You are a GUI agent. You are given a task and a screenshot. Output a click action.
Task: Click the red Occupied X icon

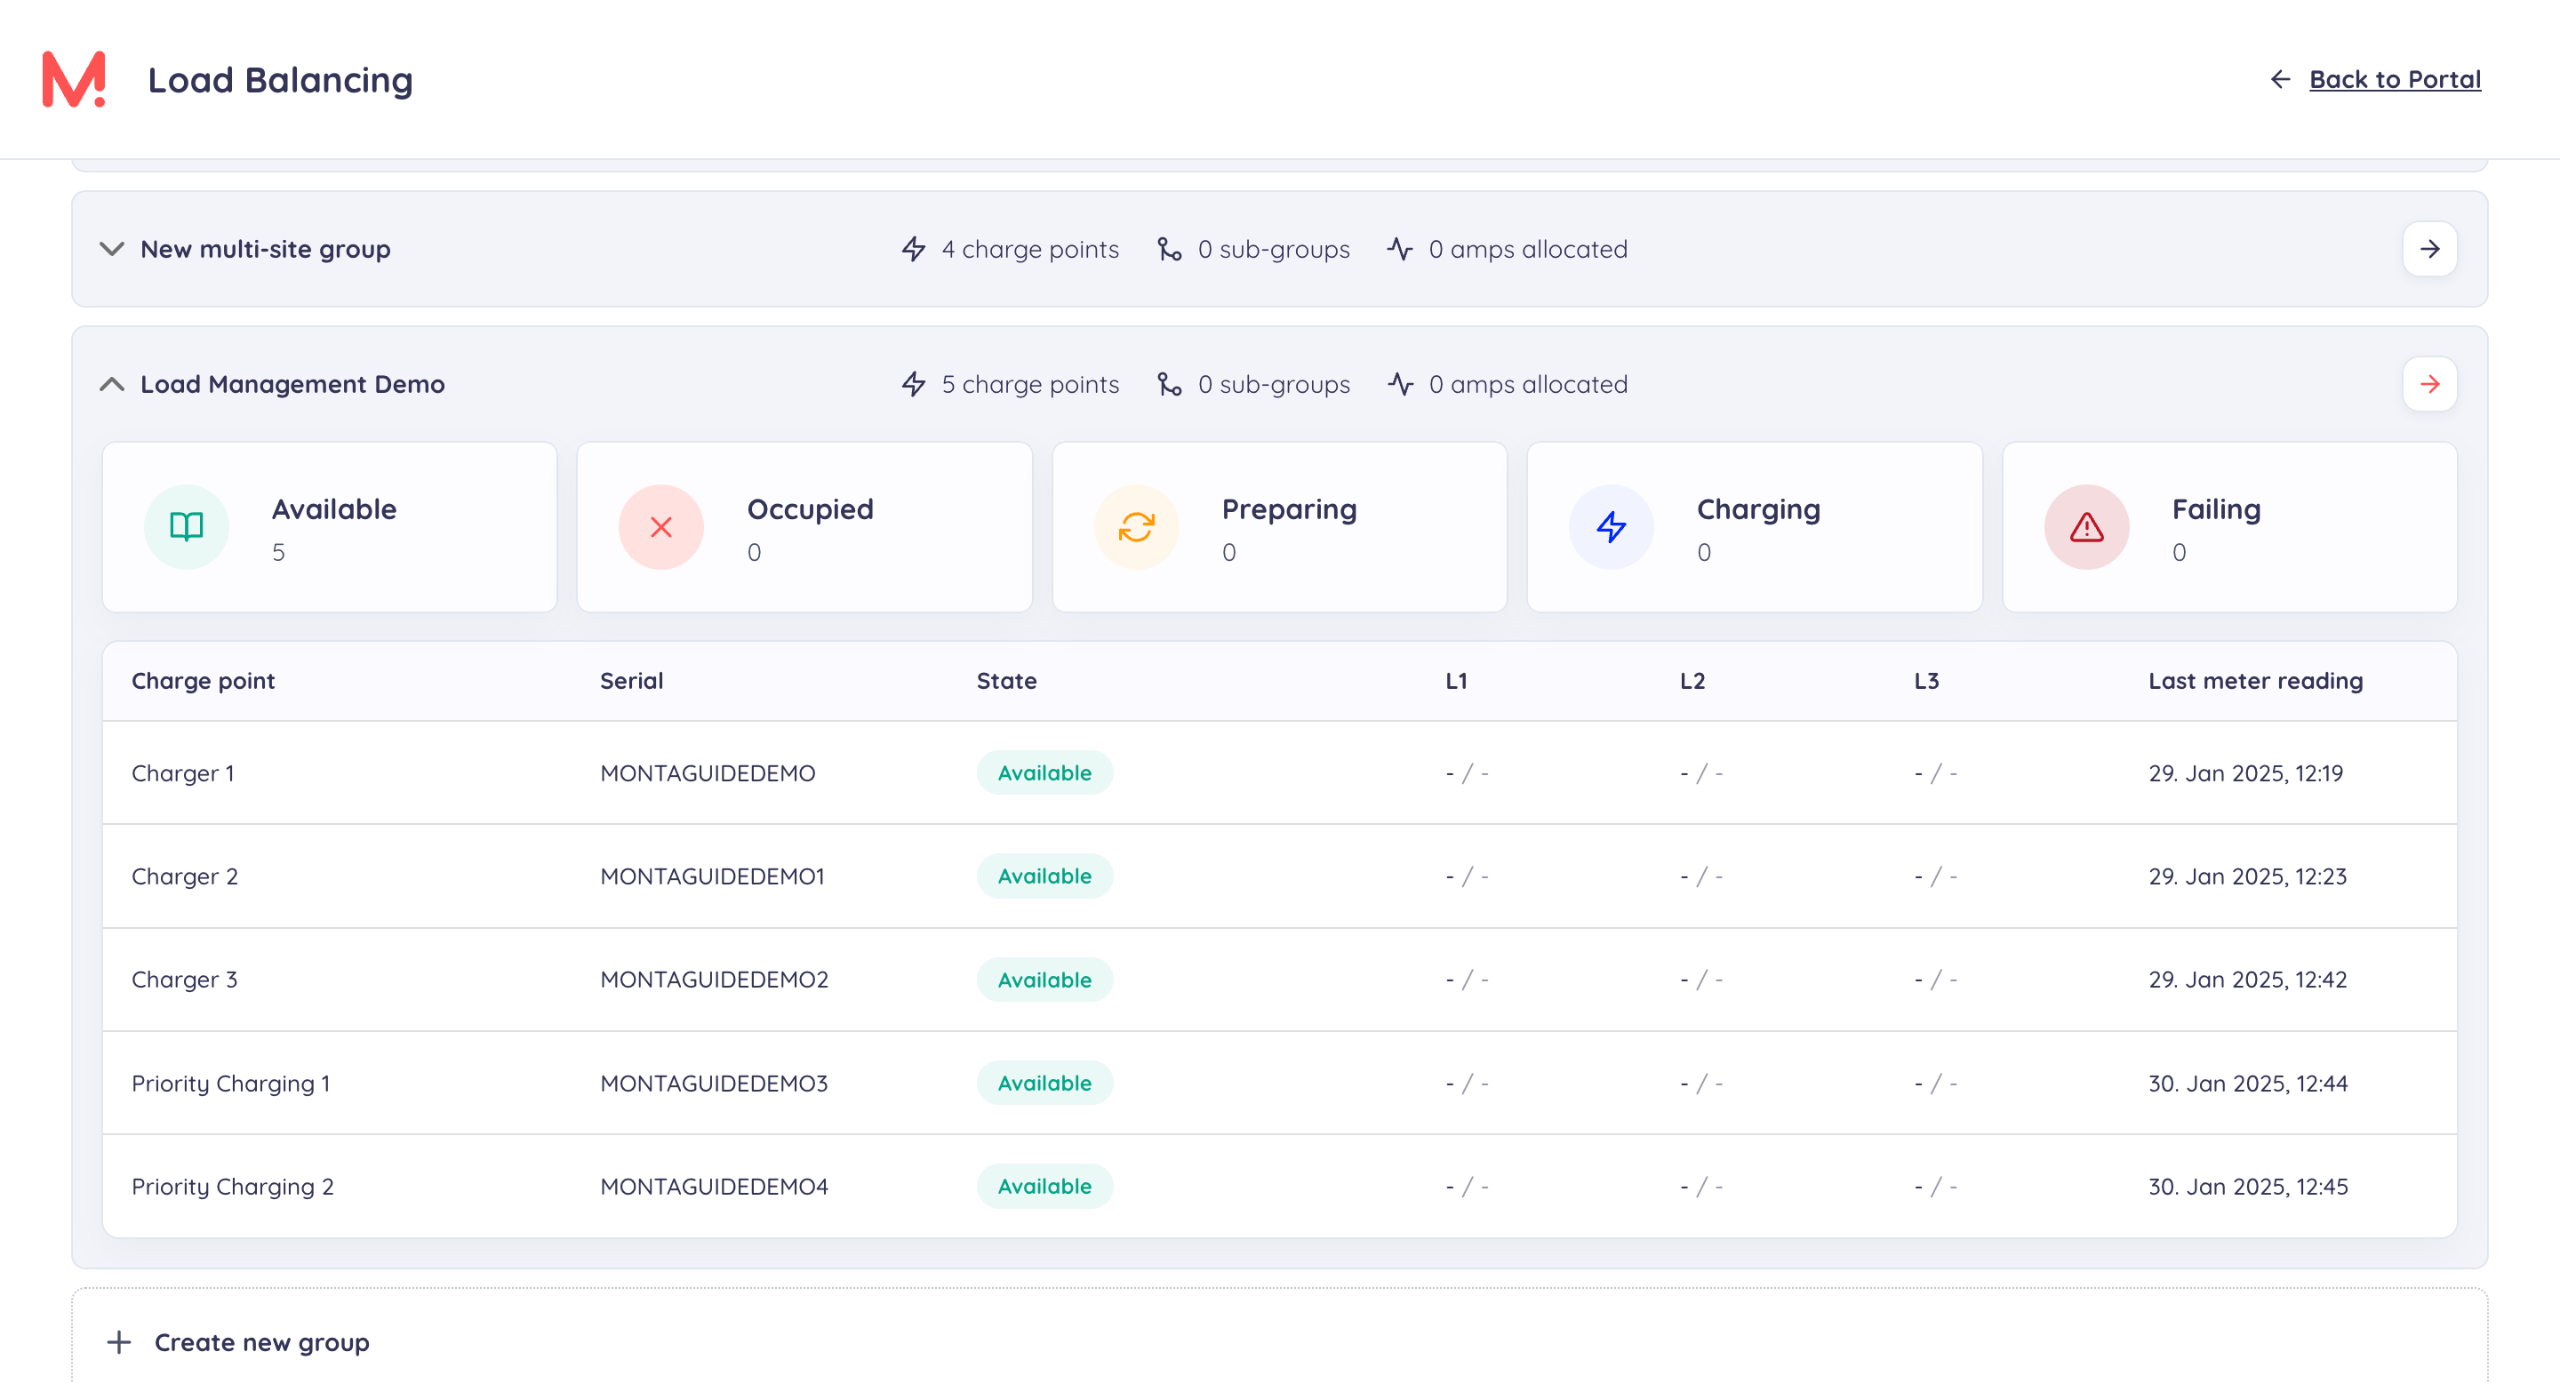(661, 527)
